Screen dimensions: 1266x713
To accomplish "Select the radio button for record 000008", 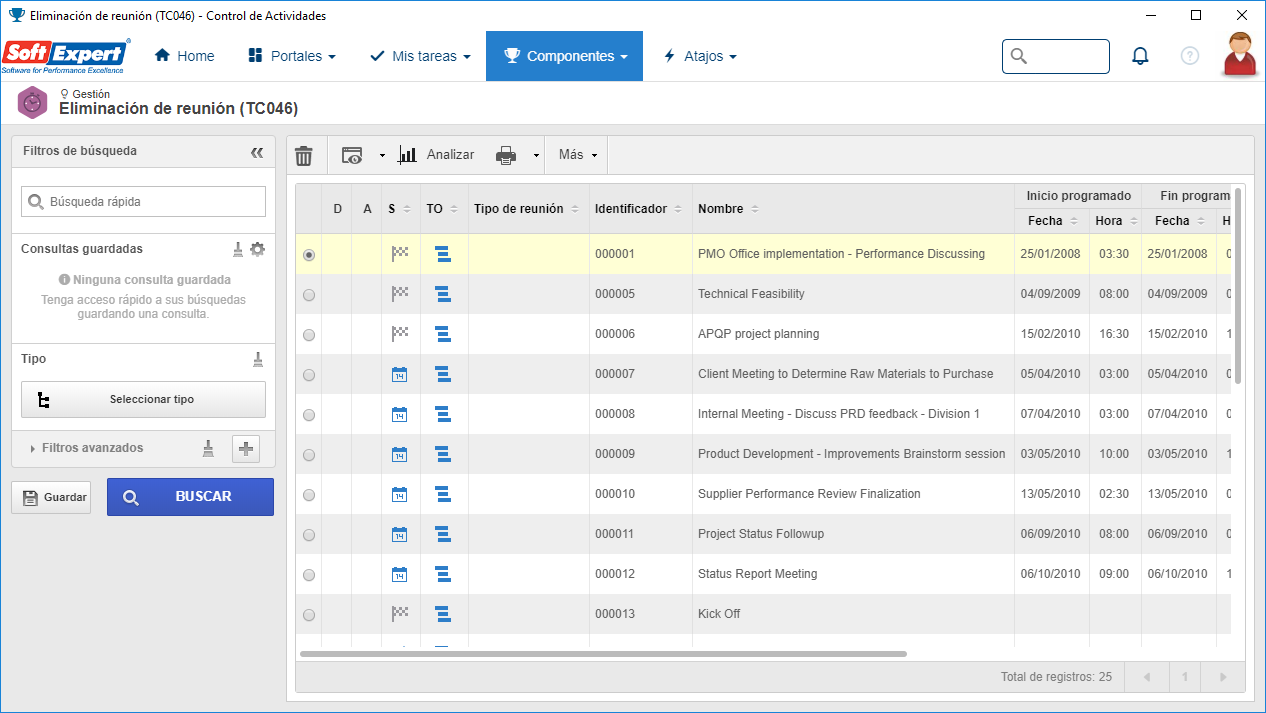I will pos(309,415).
